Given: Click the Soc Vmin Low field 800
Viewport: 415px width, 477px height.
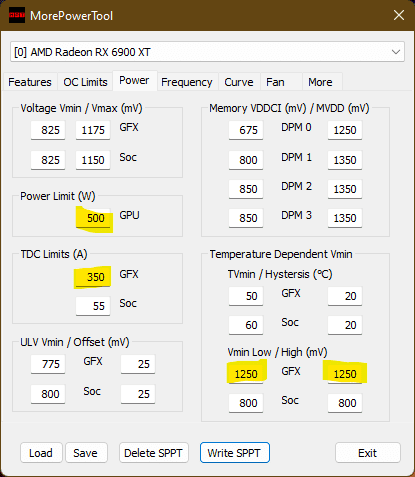Looking at the screenshot, I should (246, 403).
